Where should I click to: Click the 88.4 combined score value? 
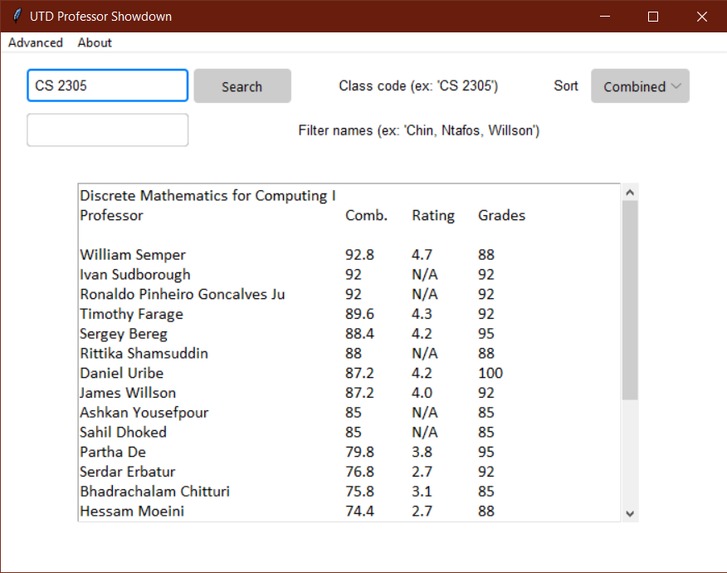359,333
